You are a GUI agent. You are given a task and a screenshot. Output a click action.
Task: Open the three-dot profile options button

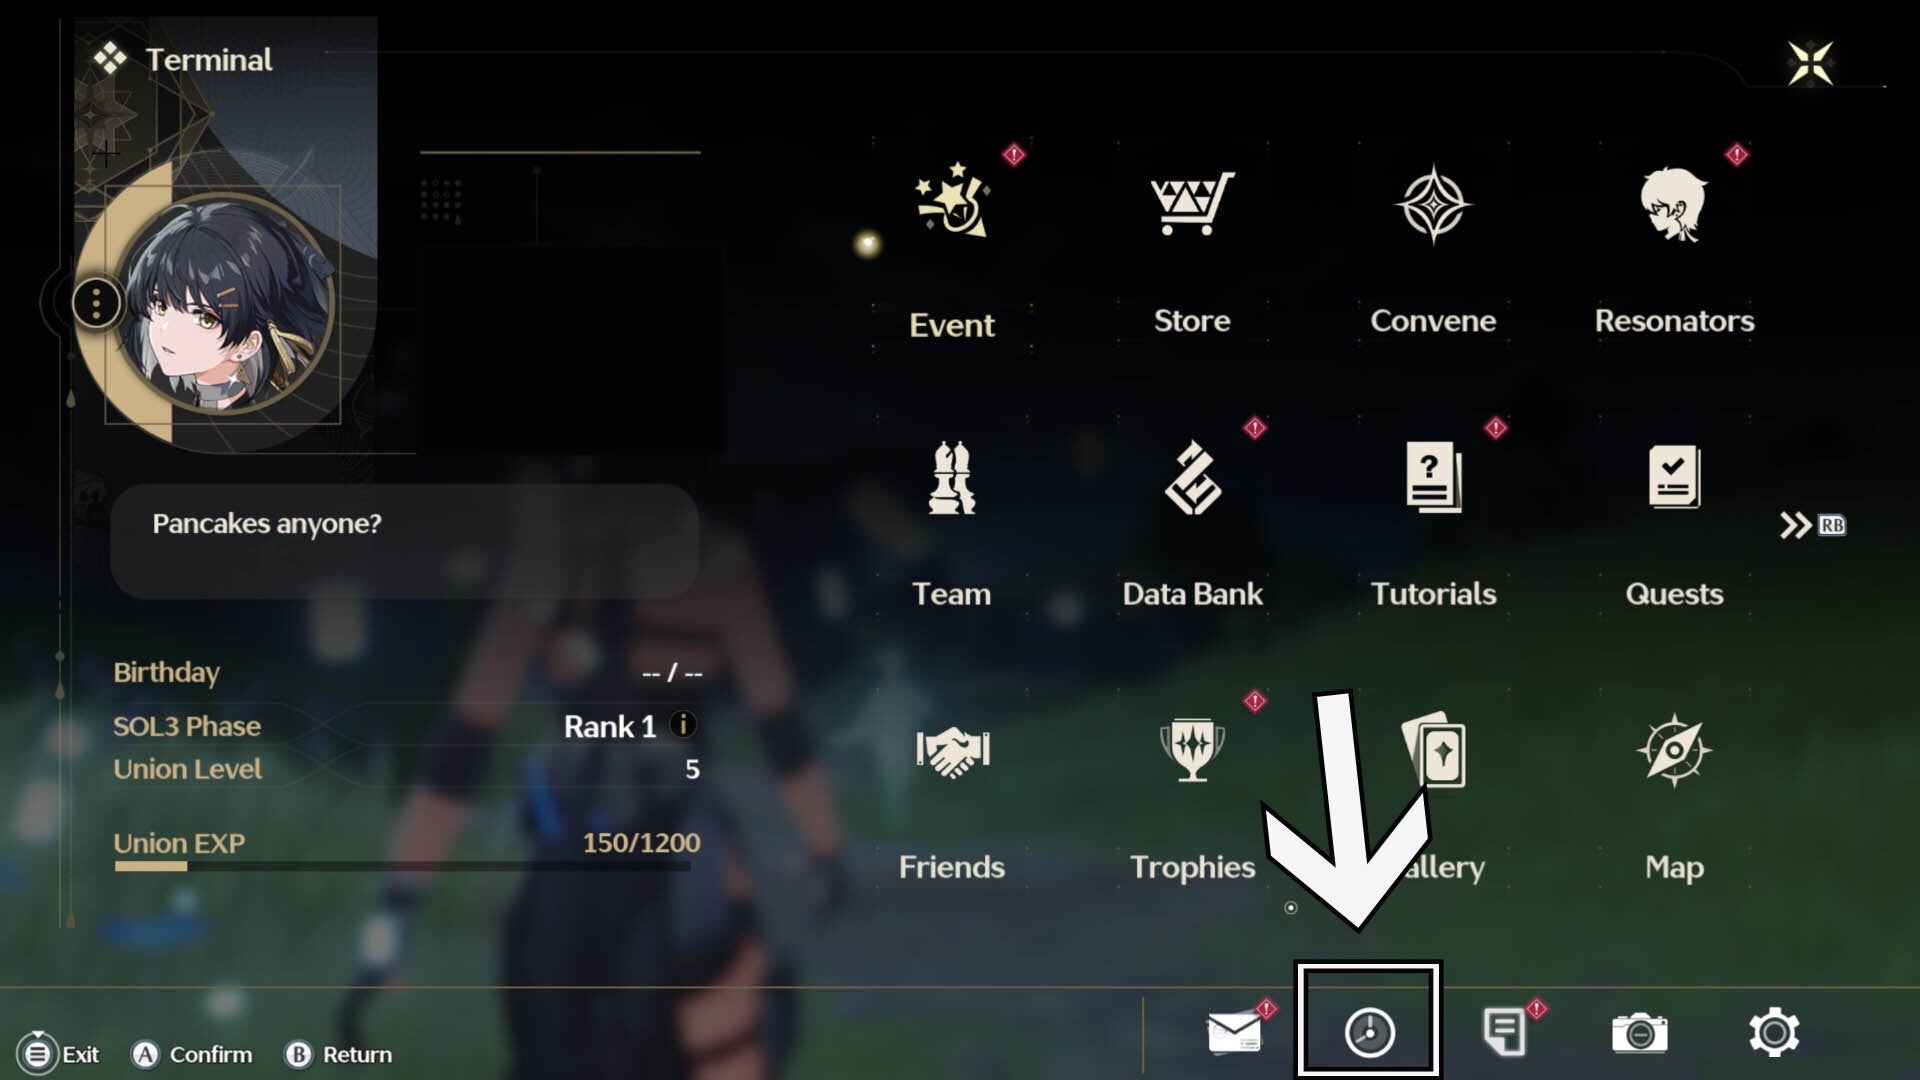96,302
